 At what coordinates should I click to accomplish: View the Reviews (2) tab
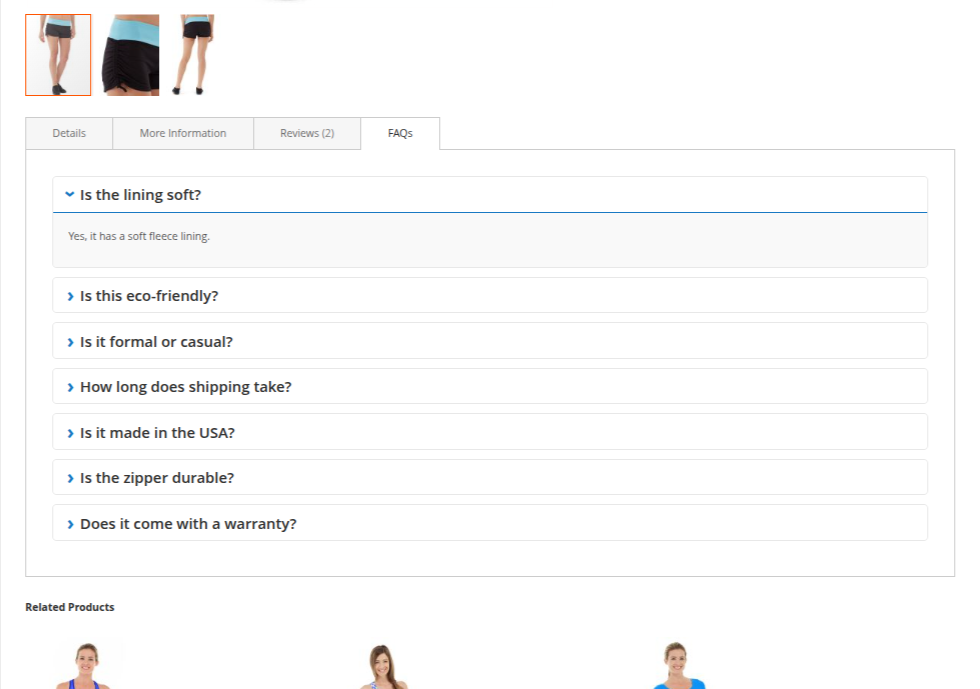pyautogui.click(x=307, y=133)
